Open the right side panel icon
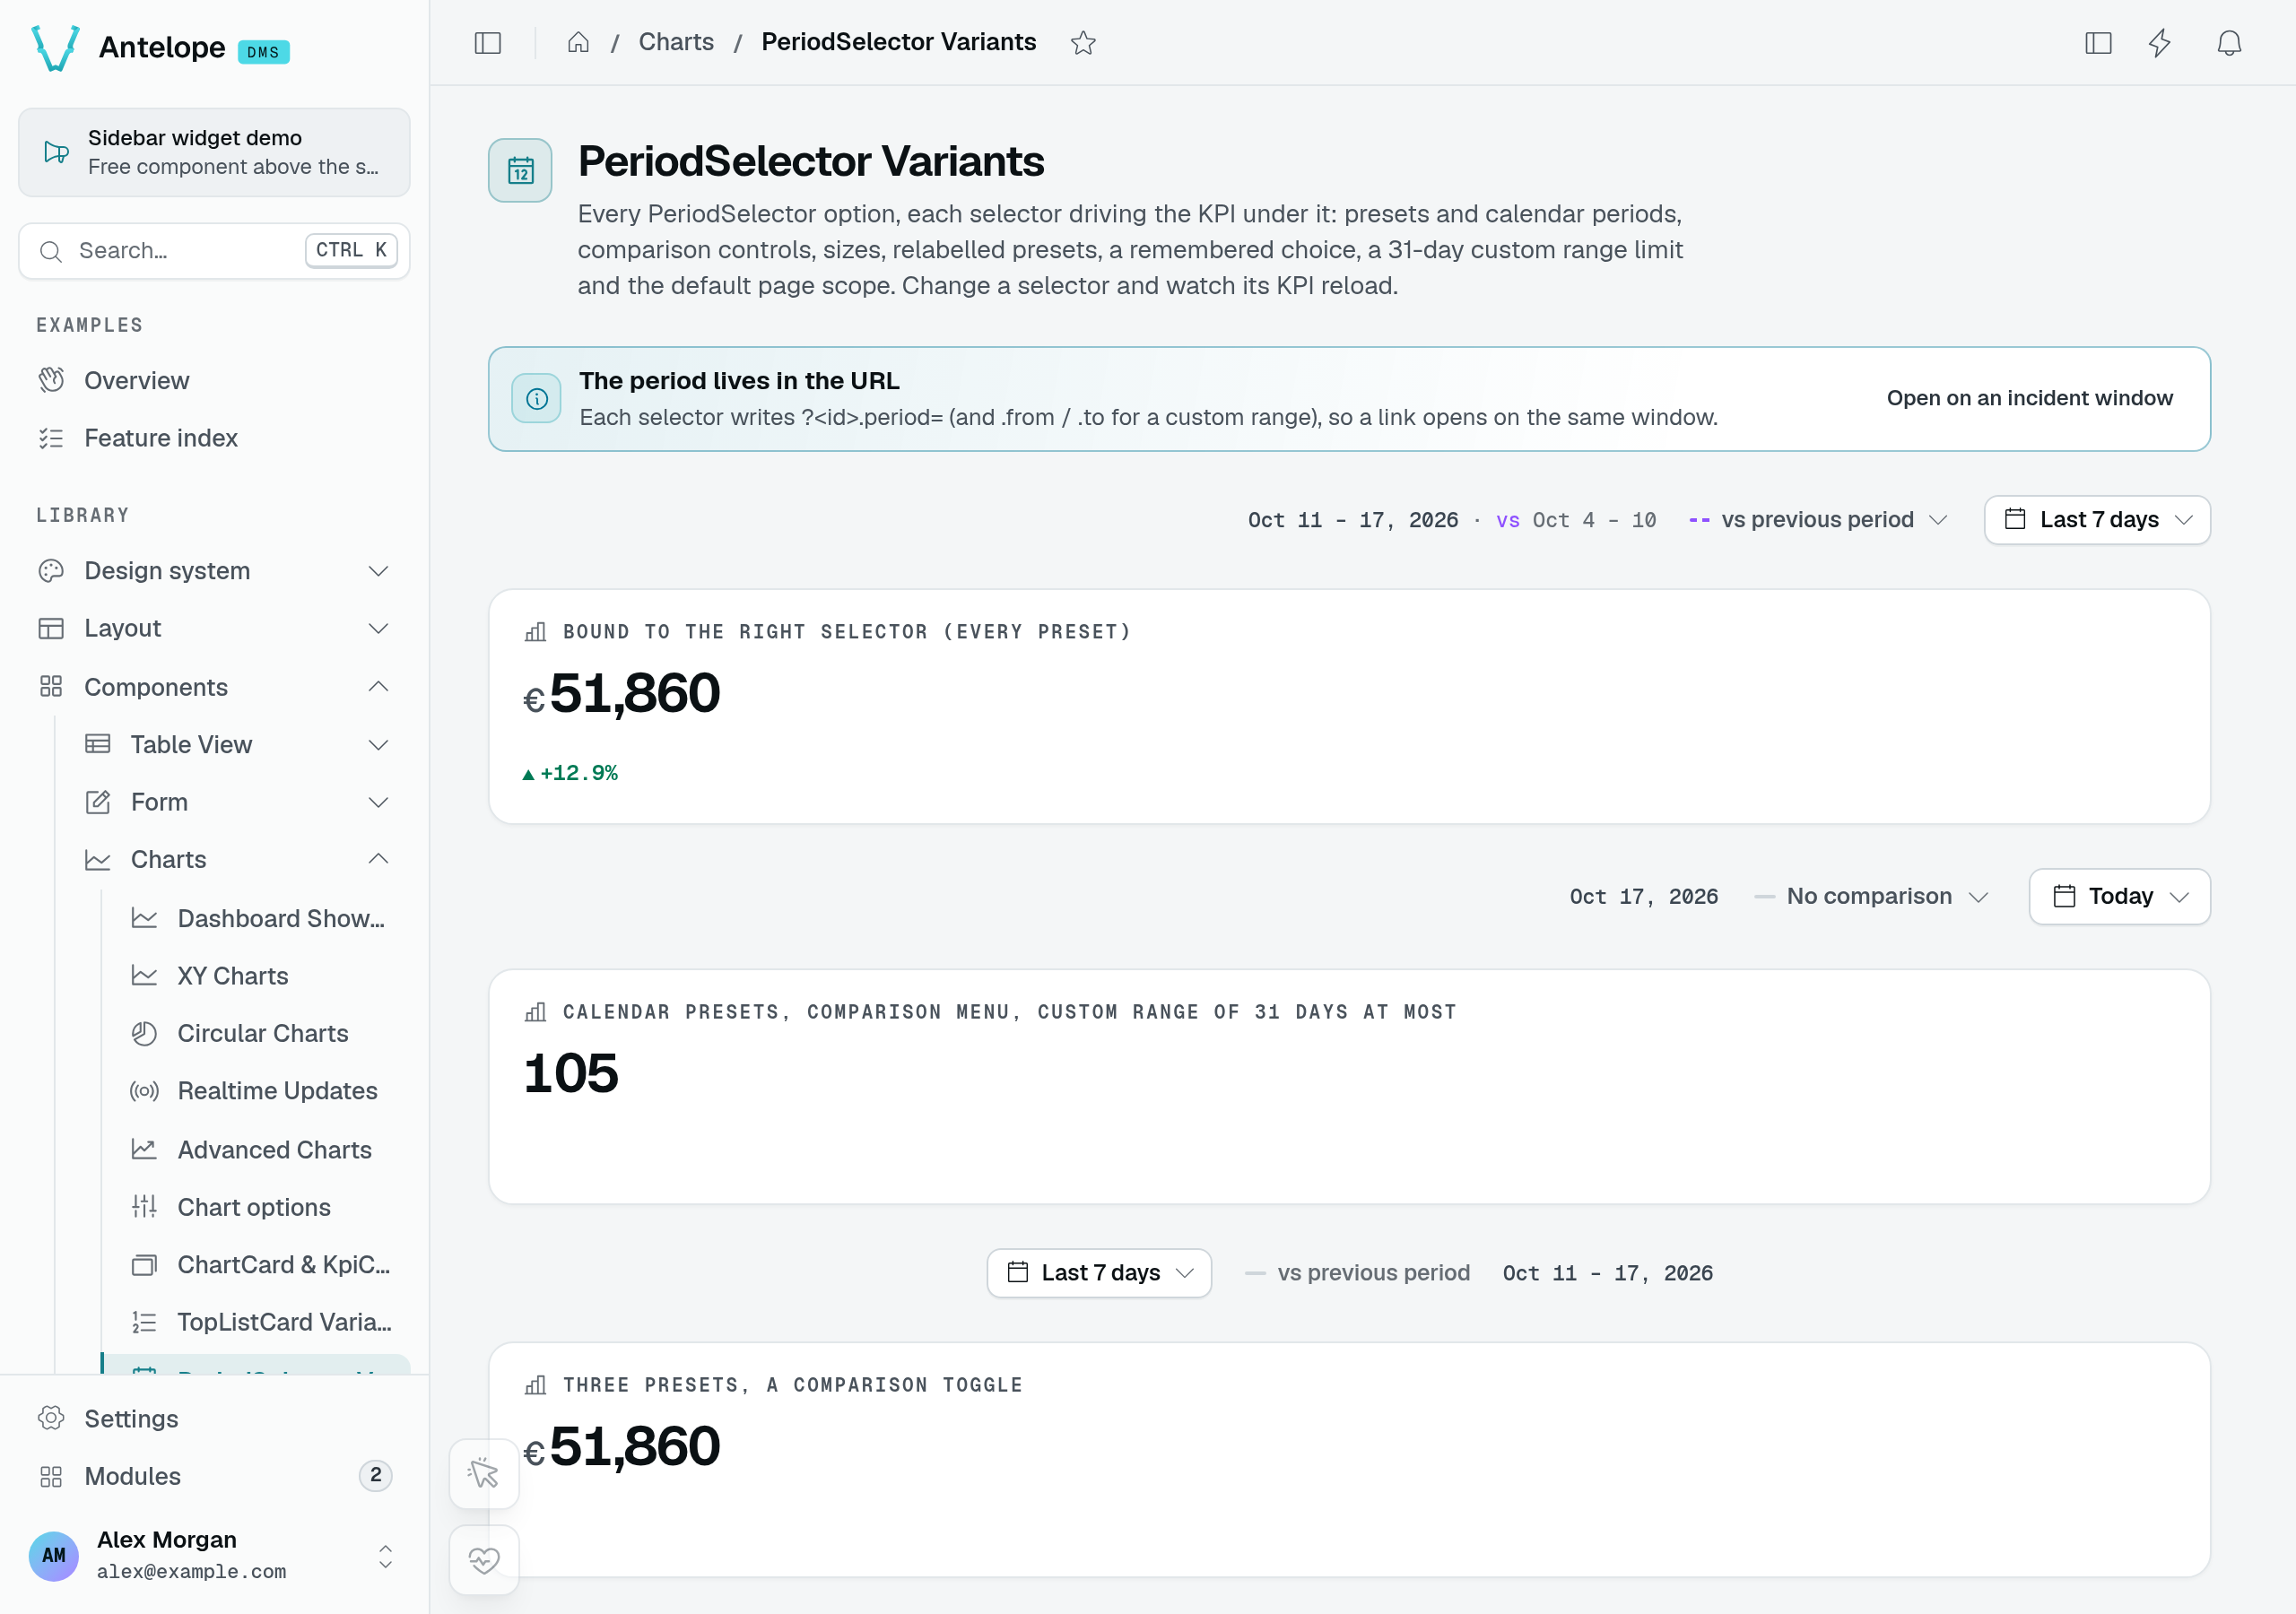The height and width of the screenshot is (1614, 2296). [2098, 43]
